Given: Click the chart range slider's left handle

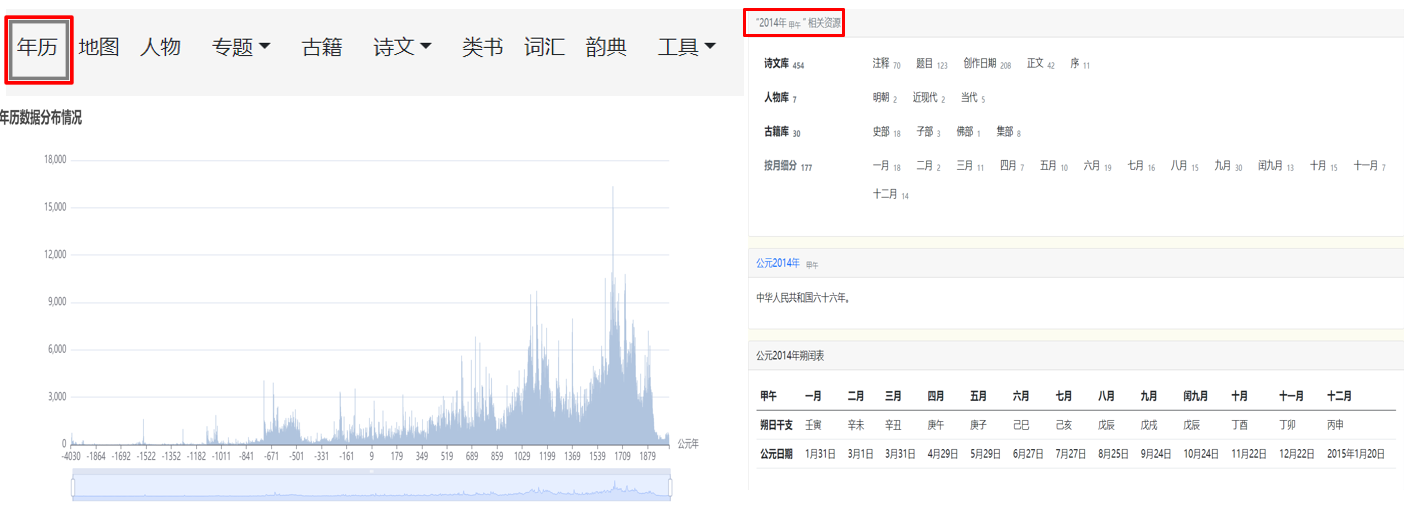Looking at the screenshot, I should (x=72, y=487).
